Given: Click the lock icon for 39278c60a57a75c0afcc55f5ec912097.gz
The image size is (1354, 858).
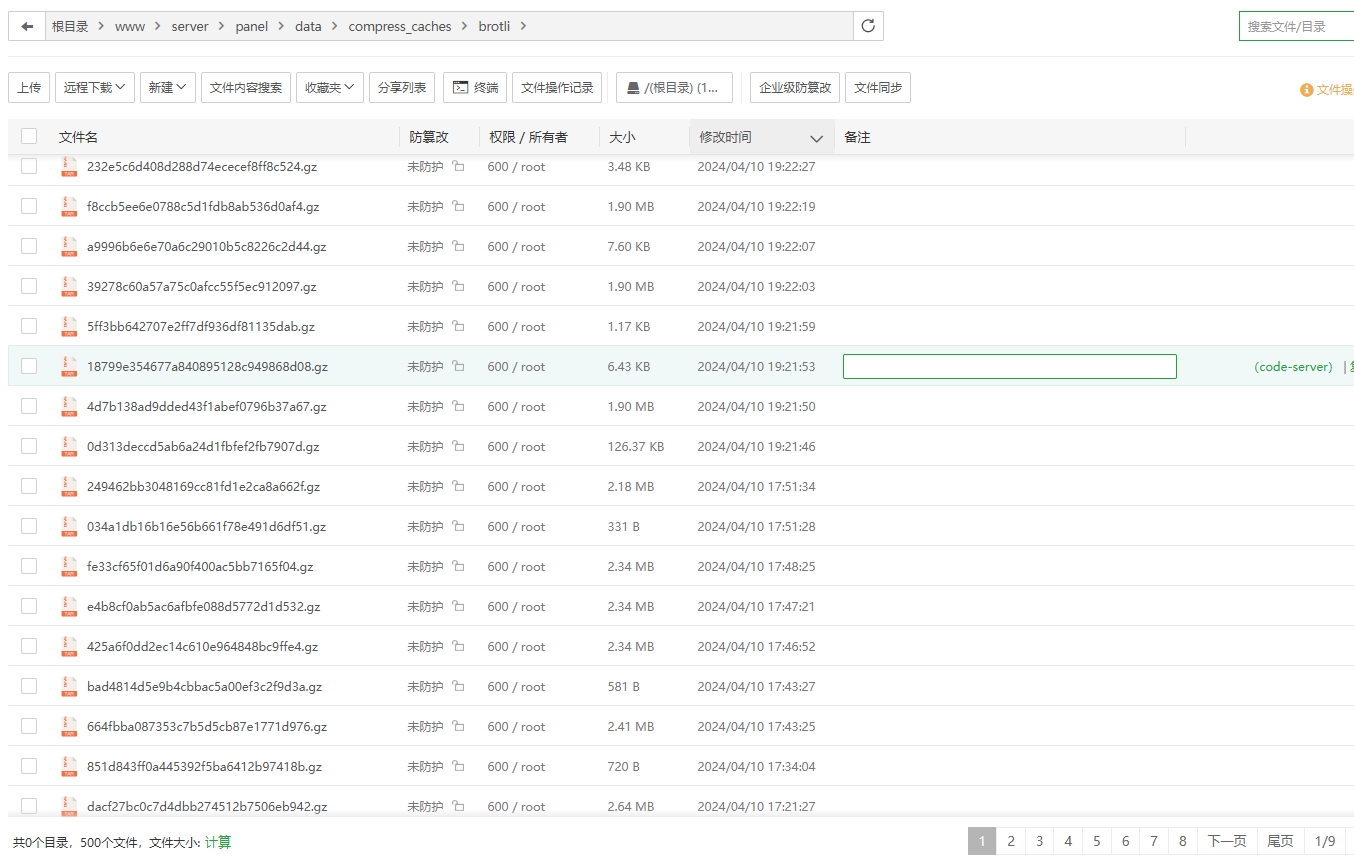Looking at the screenshot, I should click(x=458, y=286).
